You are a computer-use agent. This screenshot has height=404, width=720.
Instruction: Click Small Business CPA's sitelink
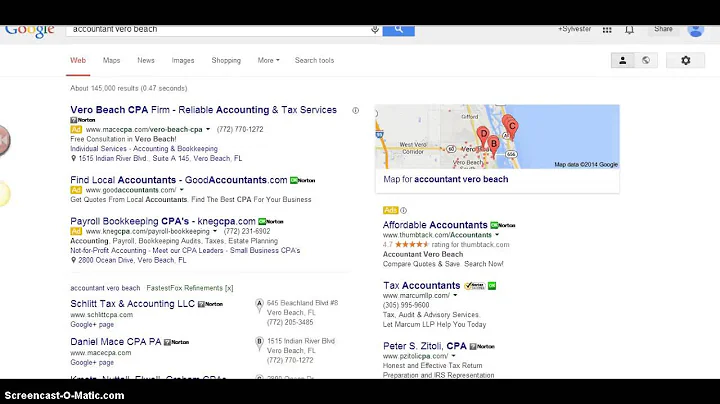click(265, 251)
